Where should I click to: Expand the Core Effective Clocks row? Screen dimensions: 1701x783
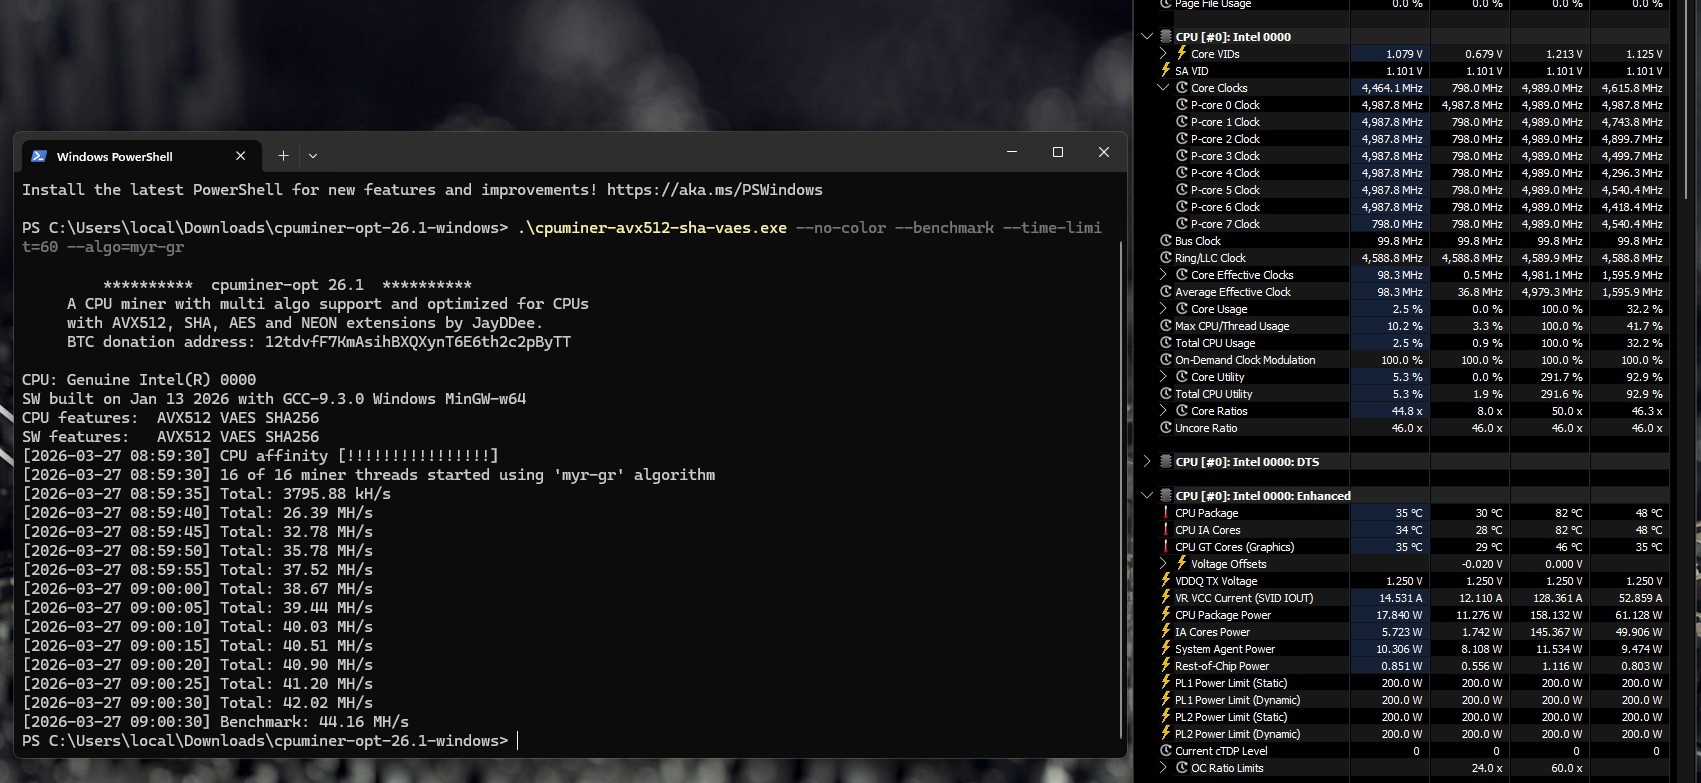click(x=1163, y=275)
